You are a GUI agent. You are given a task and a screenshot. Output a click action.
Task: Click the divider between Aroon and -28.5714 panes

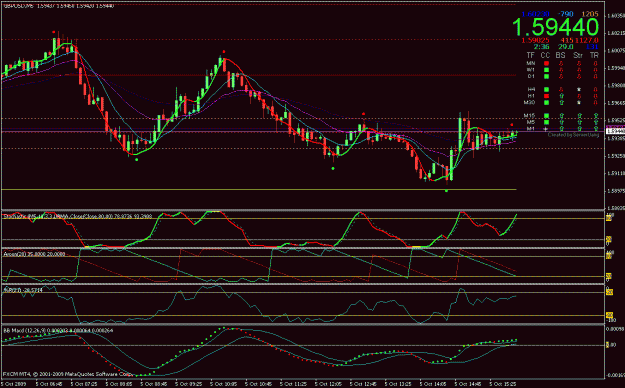click(303, 284)
